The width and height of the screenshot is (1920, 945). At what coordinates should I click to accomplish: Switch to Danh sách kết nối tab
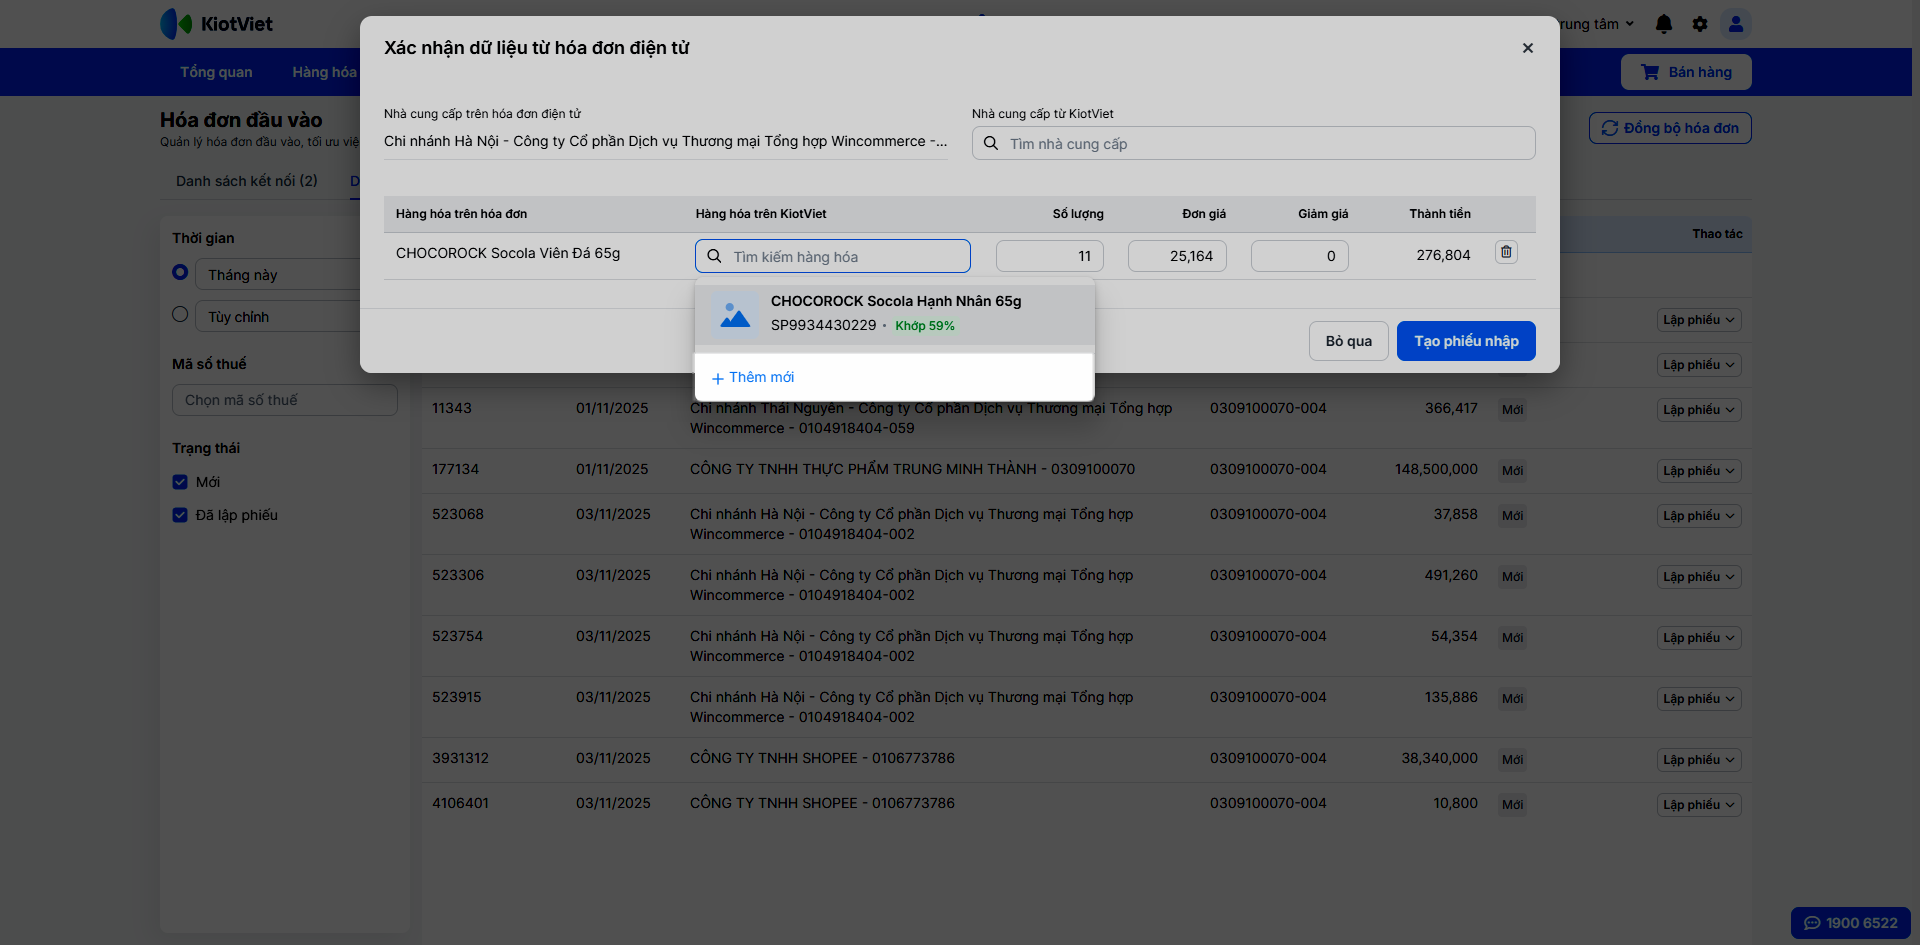coord(247,181)
